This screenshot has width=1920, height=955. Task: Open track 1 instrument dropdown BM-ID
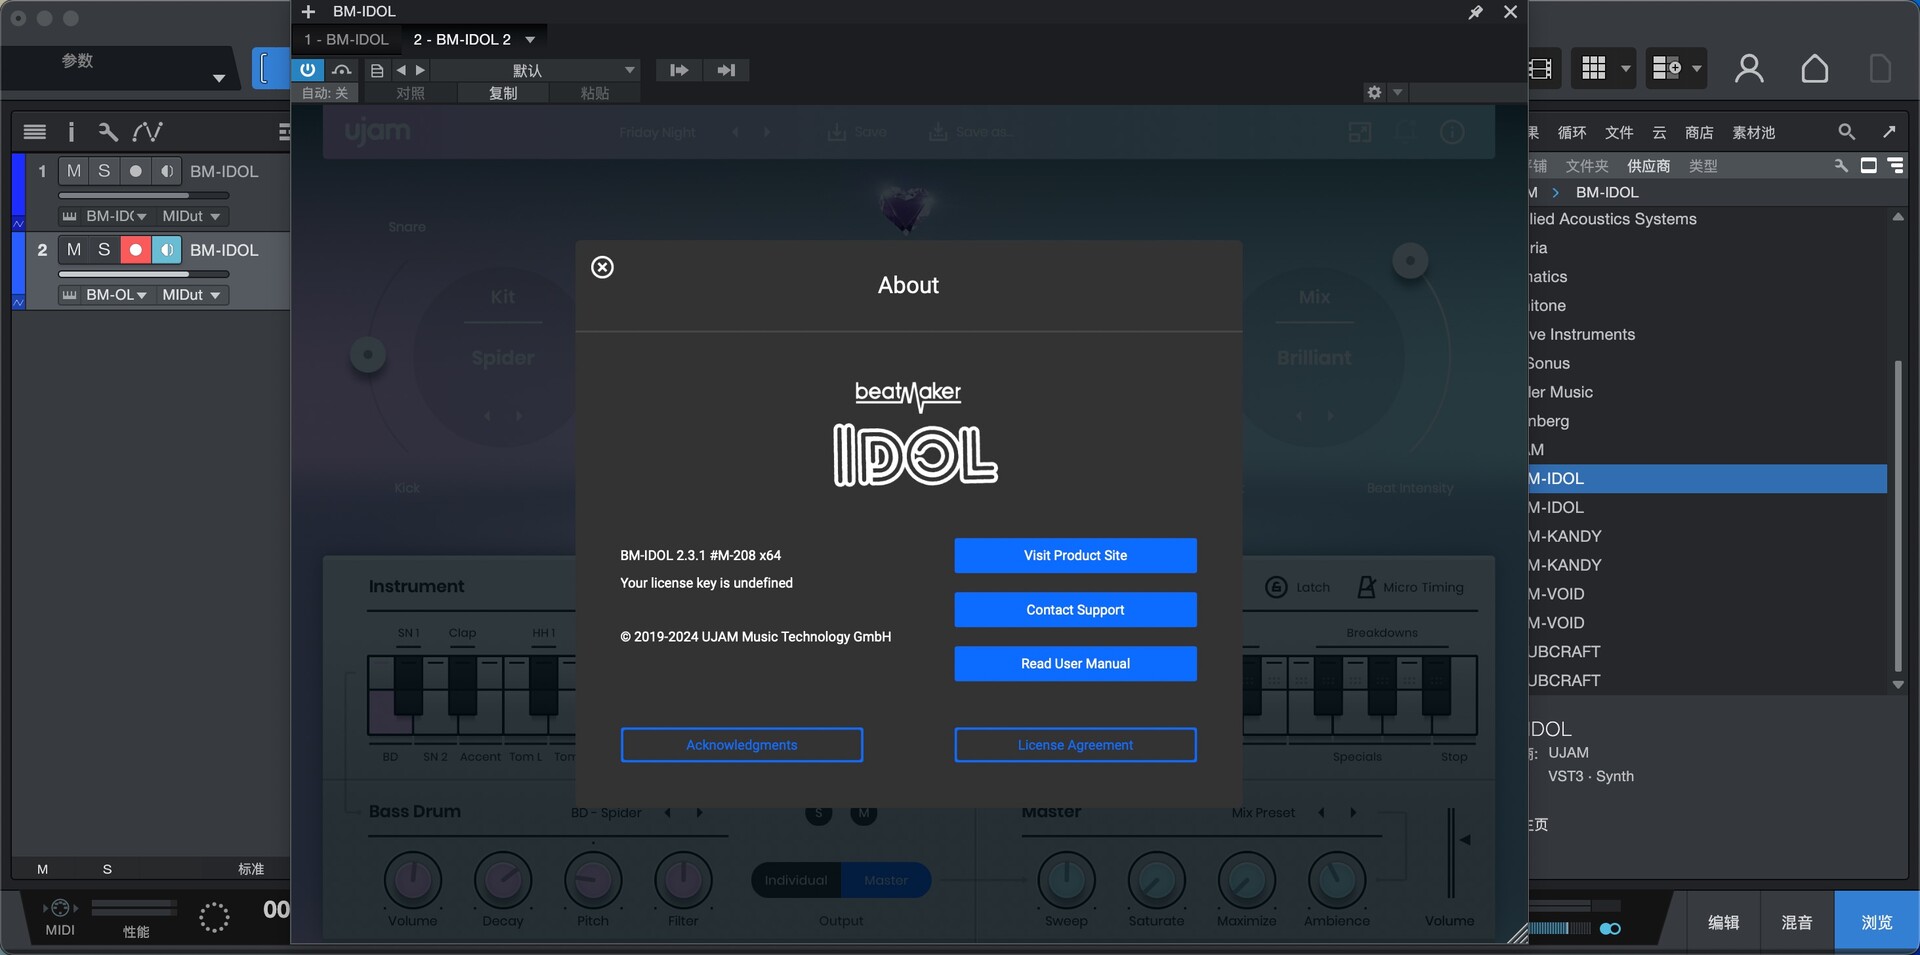(x=116, y=216)
